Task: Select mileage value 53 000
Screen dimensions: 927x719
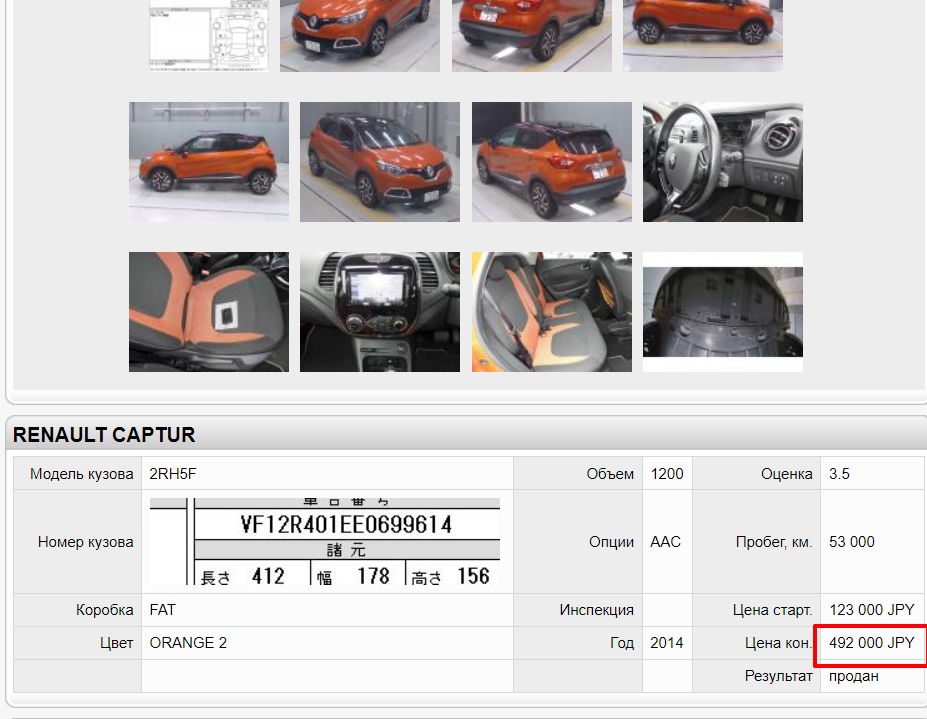Action: tap(851, 542)
